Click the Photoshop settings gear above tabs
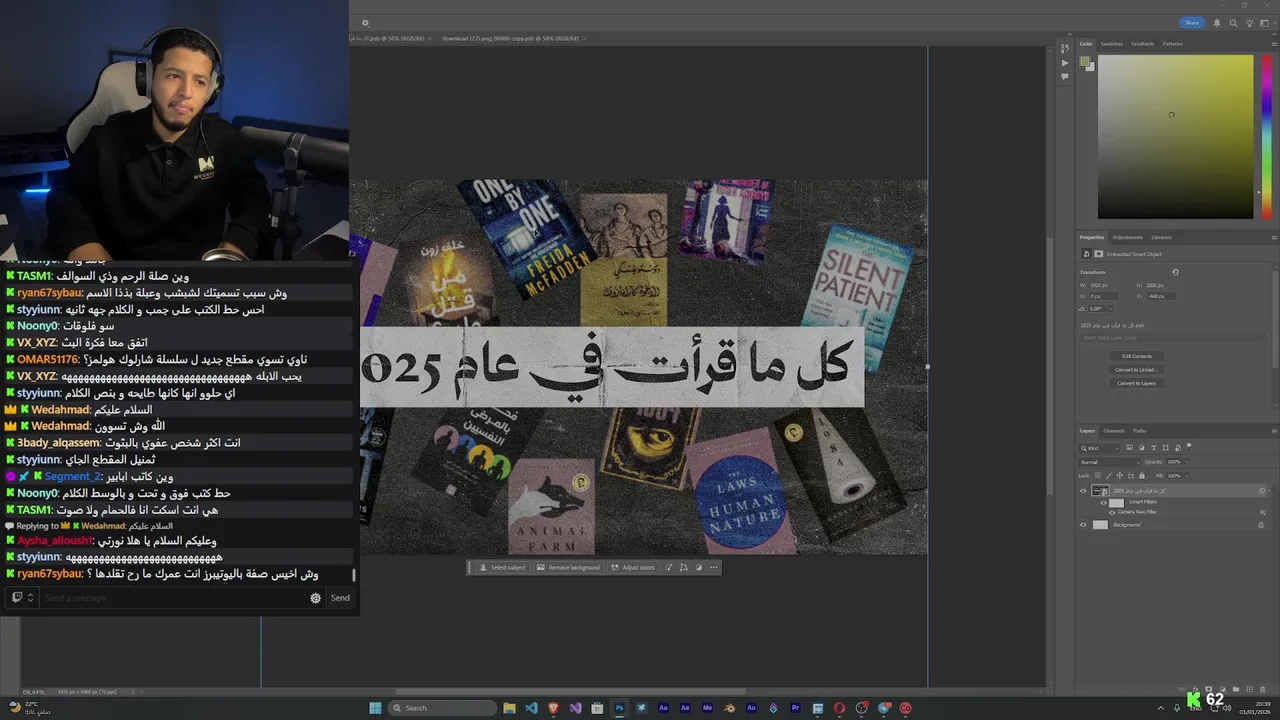 pos(365,23)
